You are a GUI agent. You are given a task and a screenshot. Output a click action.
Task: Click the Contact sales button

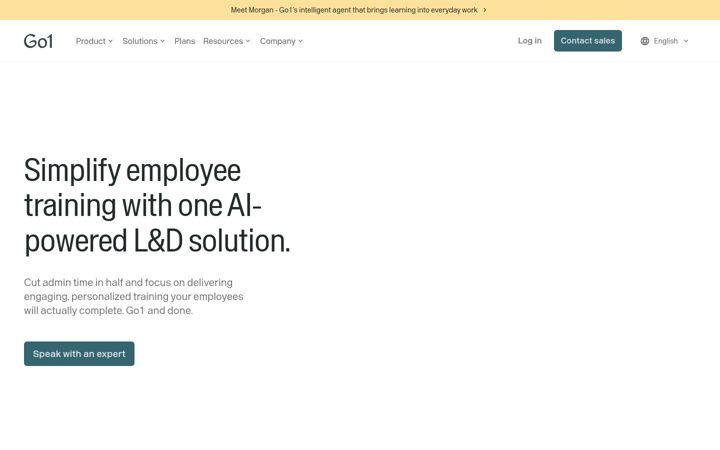(x=588, y=40)
